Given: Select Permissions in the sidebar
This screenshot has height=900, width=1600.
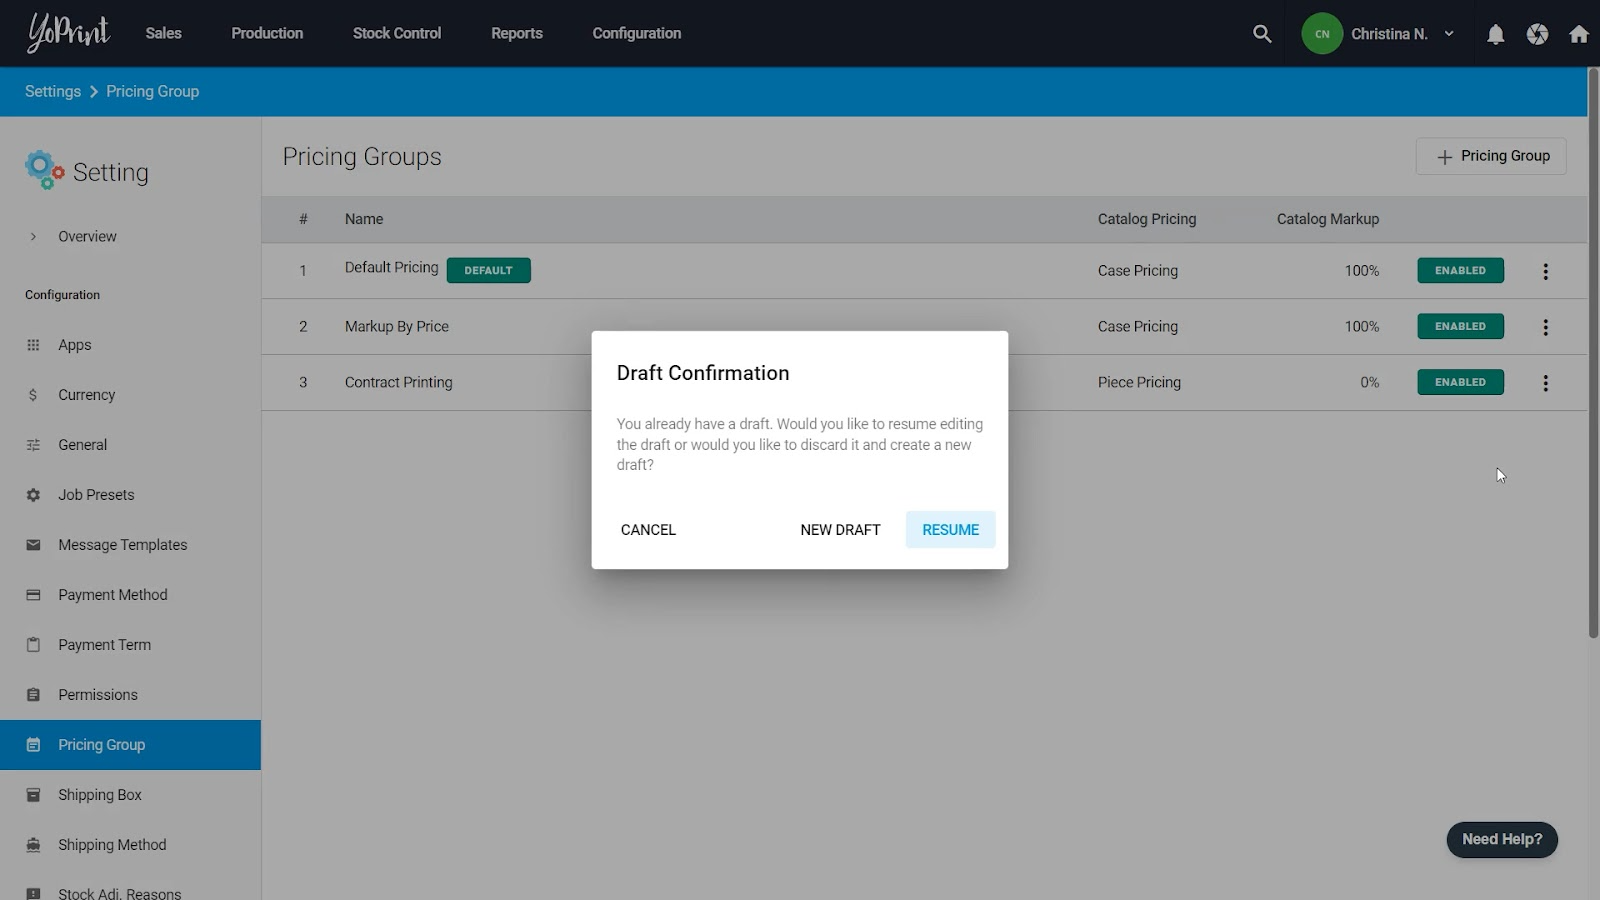Looking at the screenshot, I should (x=130, y=695).
